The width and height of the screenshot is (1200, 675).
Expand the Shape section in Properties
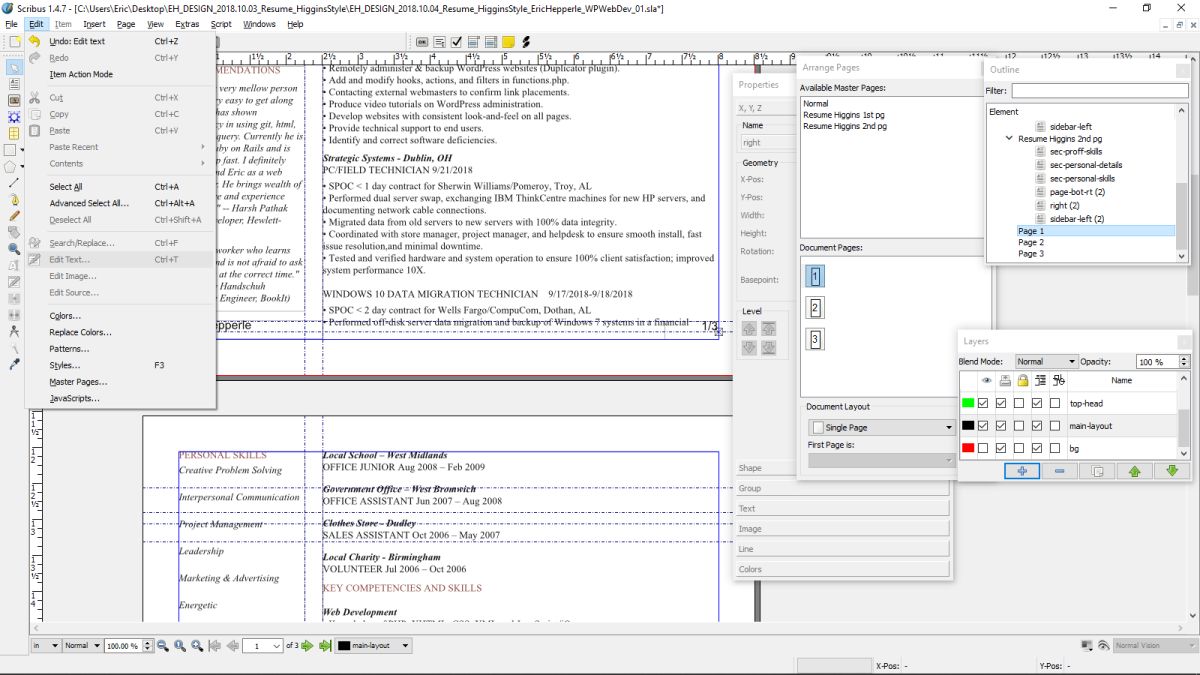[x=842, y=468]
